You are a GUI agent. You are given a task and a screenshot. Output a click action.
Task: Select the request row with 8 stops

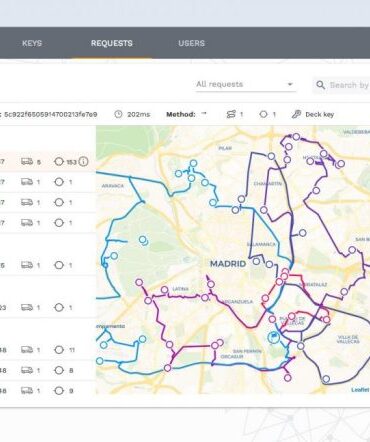point(48,370)
